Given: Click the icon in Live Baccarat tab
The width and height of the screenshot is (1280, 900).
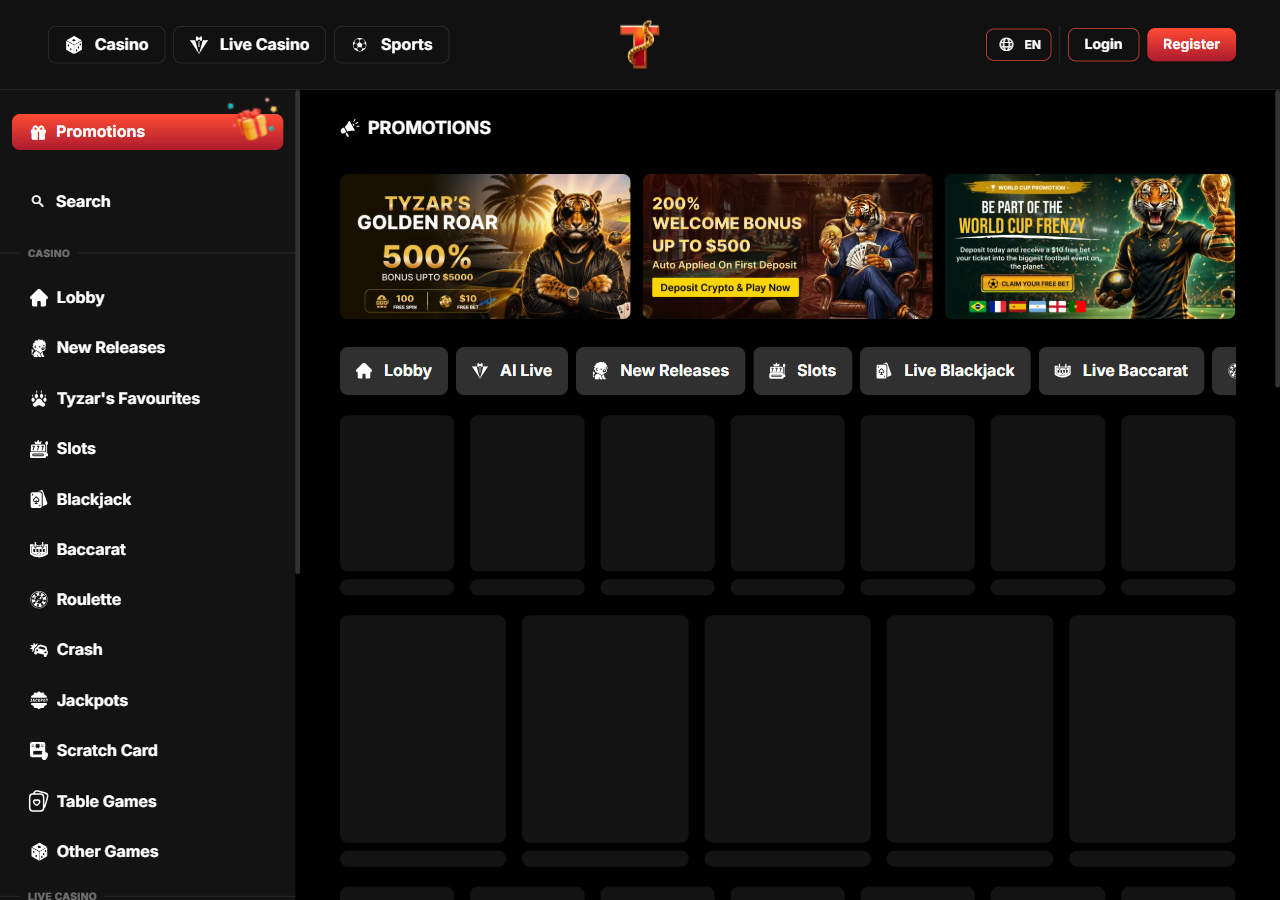Looking at the screenshot, I should tap(1063, 371).
